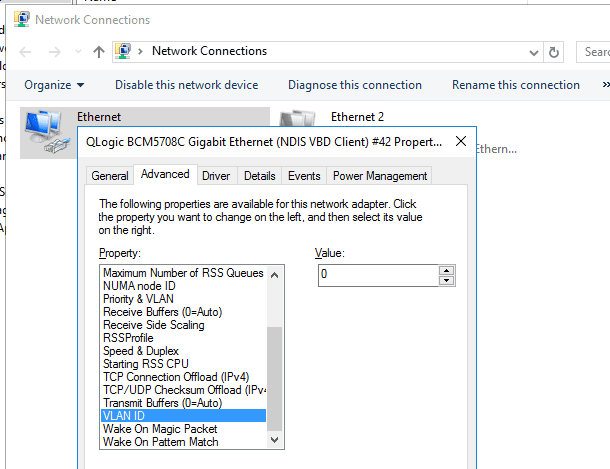Select Starting RSS CPU property
Screen dimensions: 610x469
183,364
